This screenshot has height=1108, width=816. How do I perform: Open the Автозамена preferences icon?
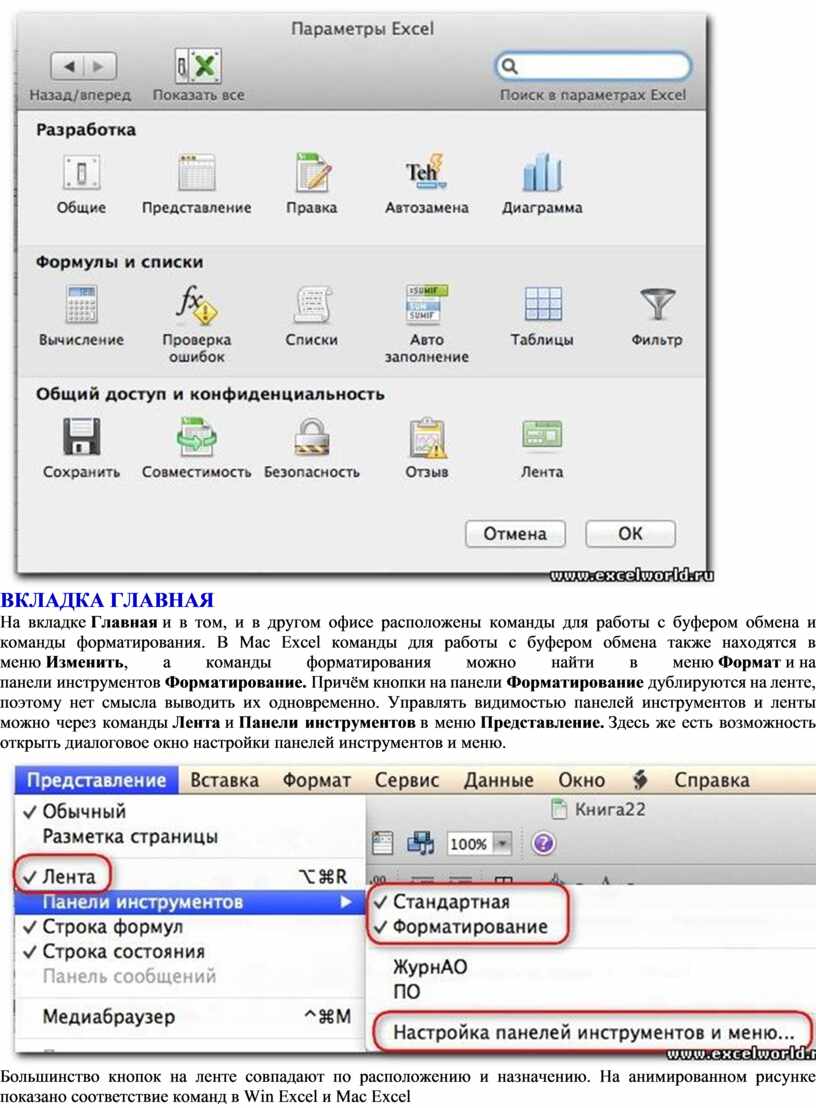(x=426, y=172)
